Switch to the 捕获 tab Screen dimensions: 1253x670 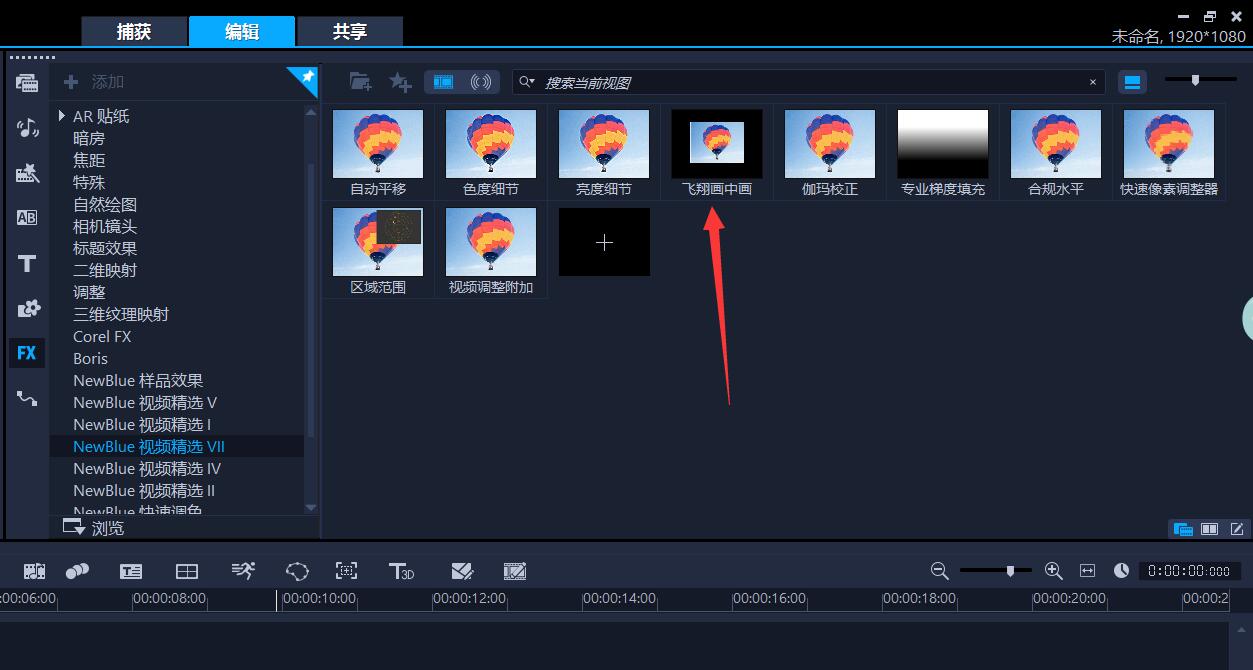point(134,32)
